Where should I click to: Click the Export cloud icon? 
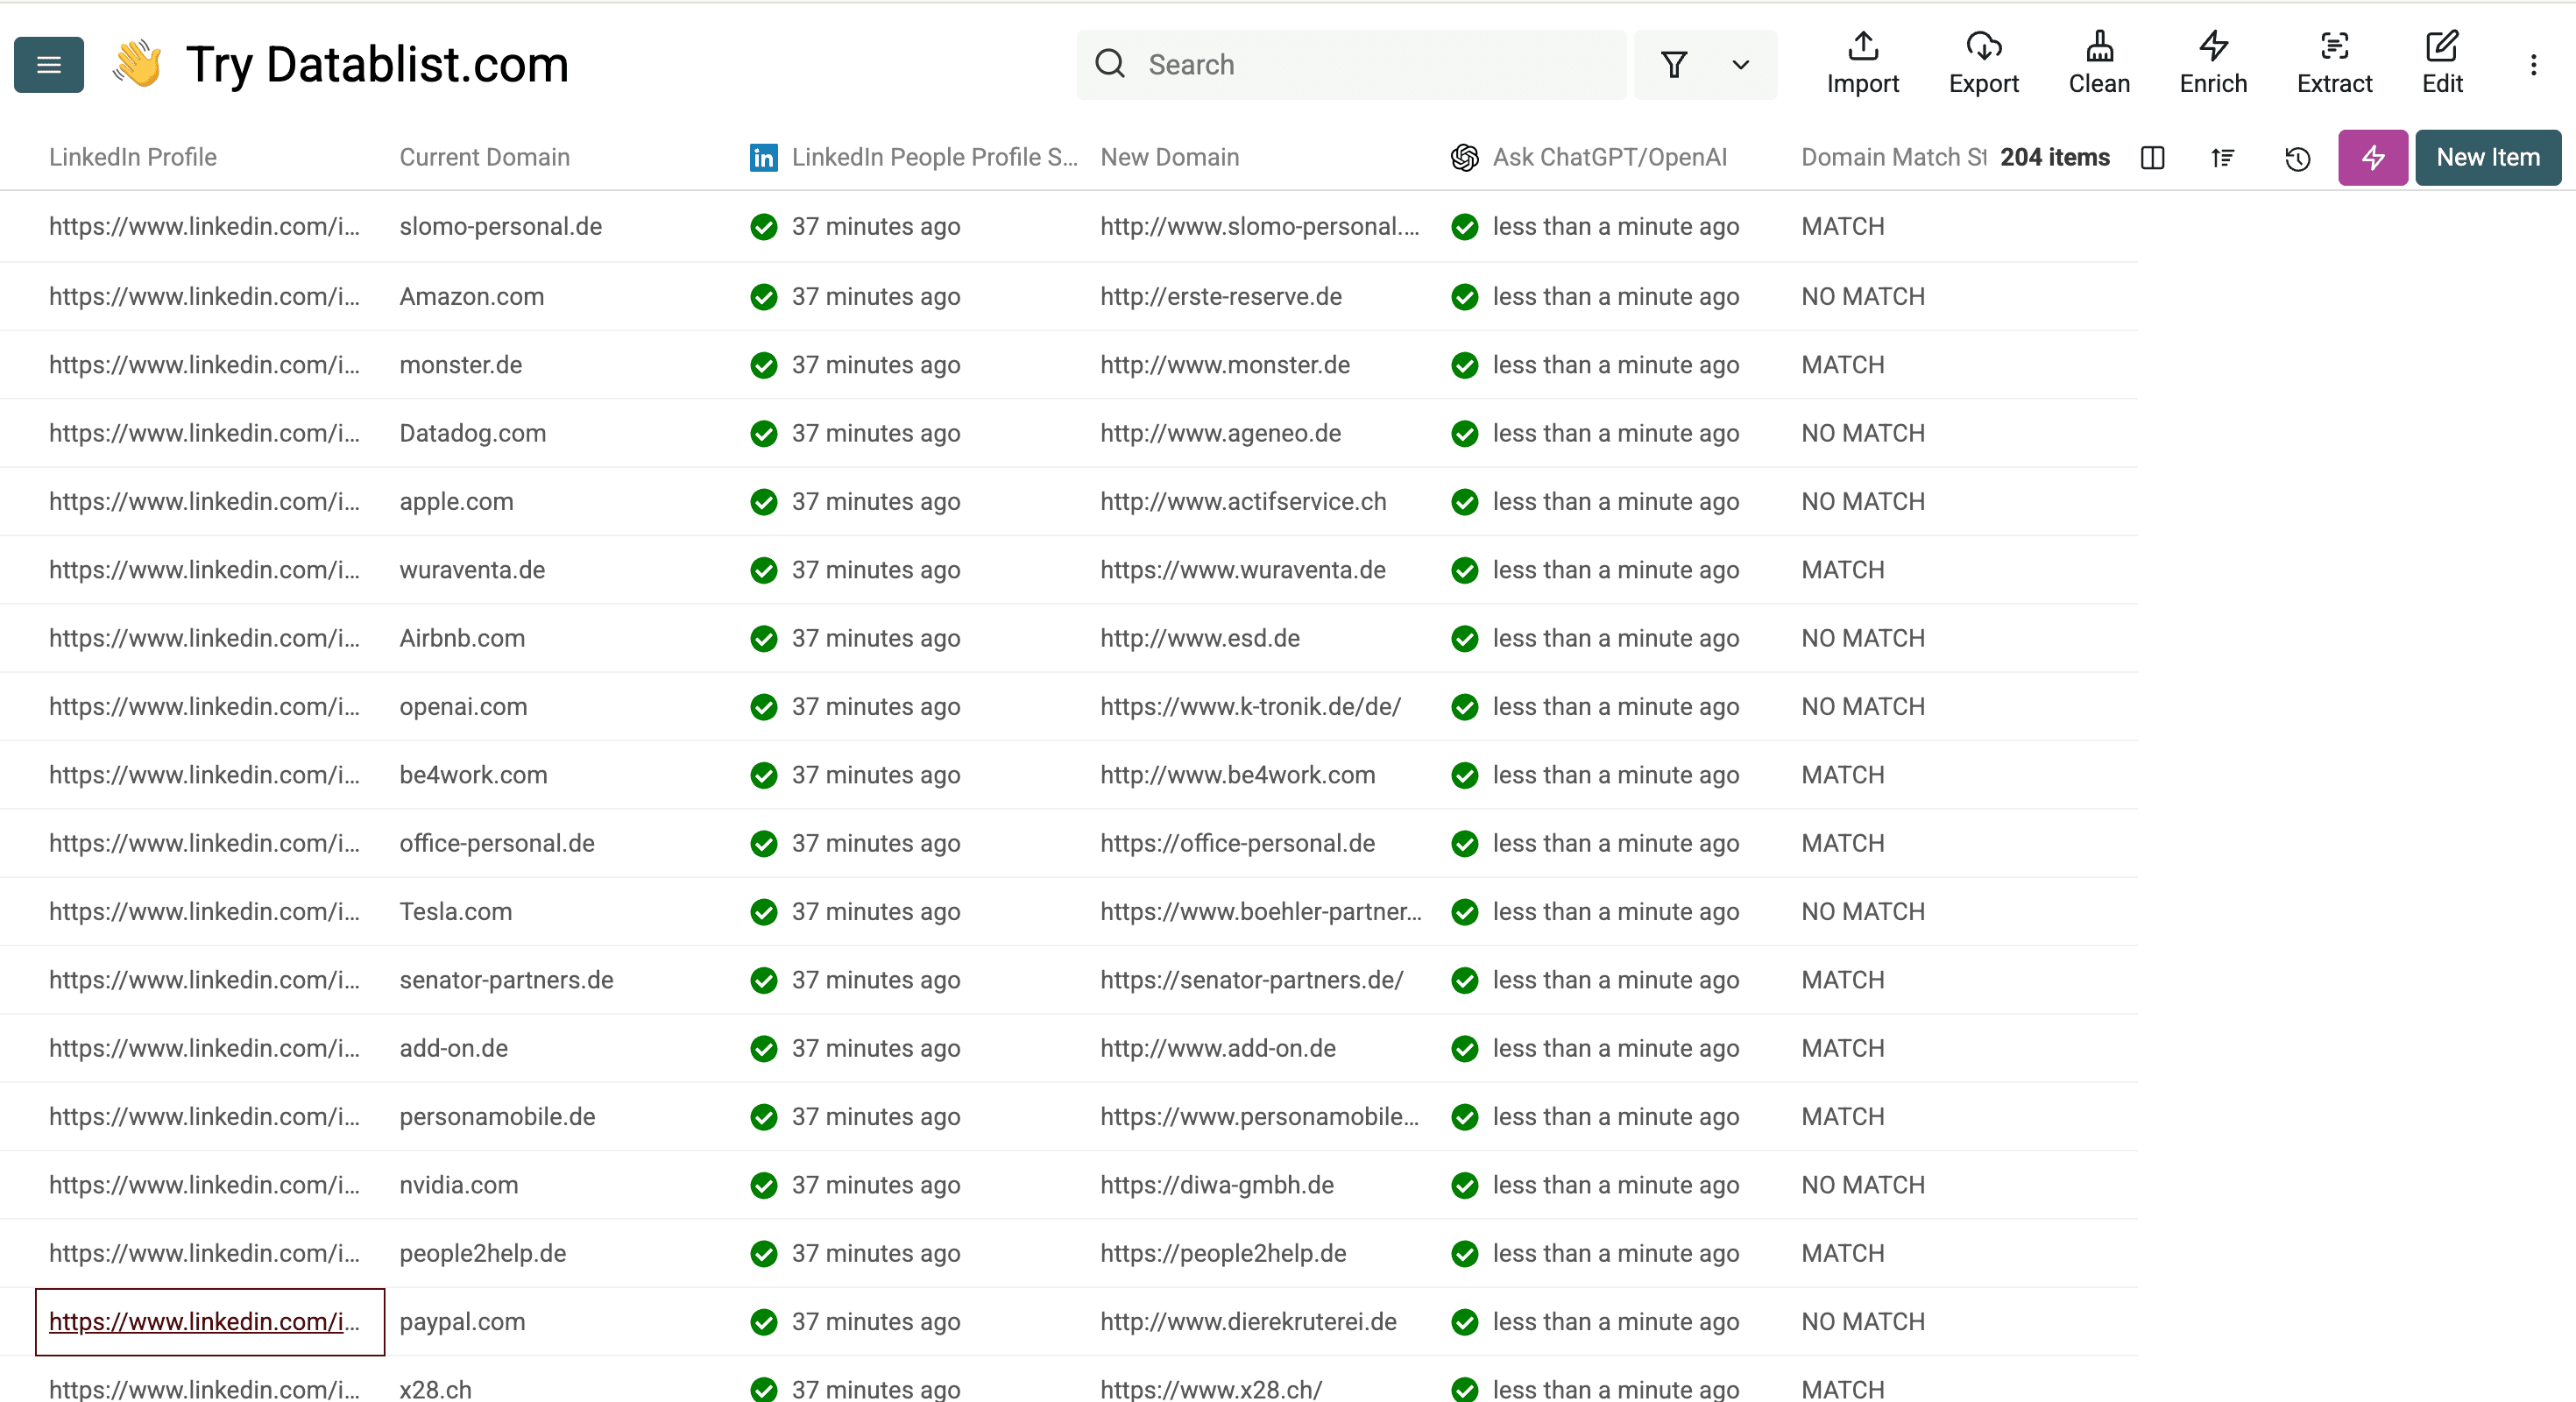[x=1983, y=63]
